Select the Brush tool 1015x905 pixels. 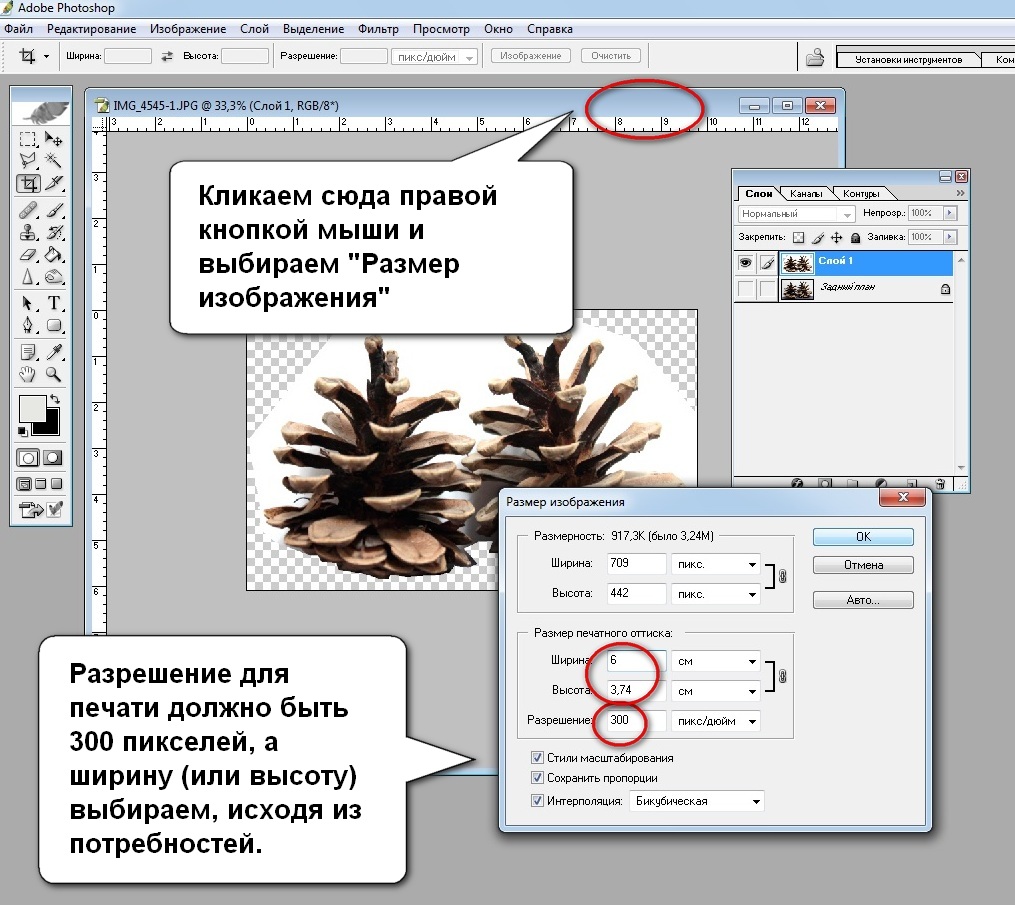(x=54, y=210)
